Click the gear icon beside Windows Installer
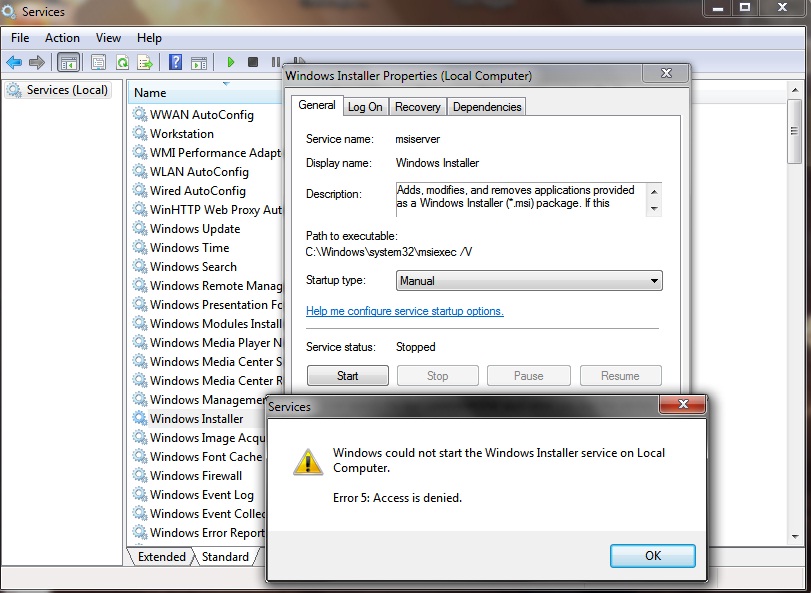 coord(140,418)
